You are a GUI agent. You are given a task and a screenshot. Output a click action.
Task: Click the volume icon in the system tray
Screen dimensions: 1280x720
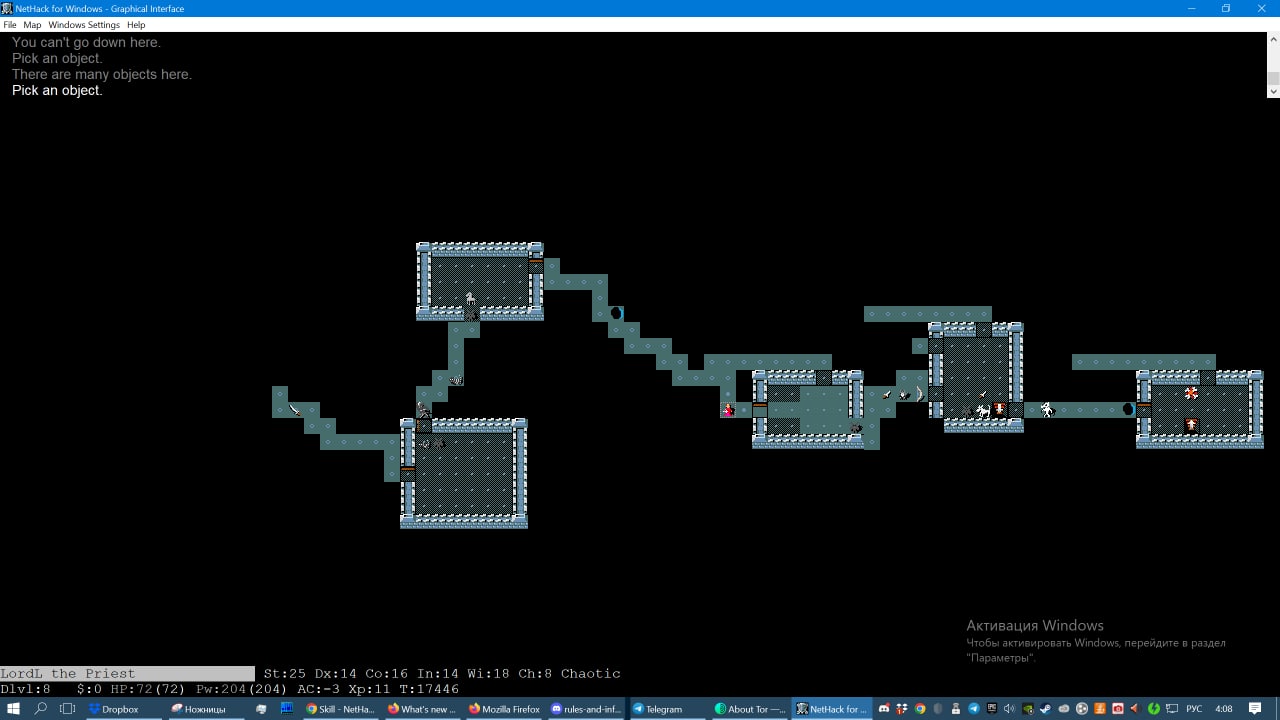point(1009,709)
